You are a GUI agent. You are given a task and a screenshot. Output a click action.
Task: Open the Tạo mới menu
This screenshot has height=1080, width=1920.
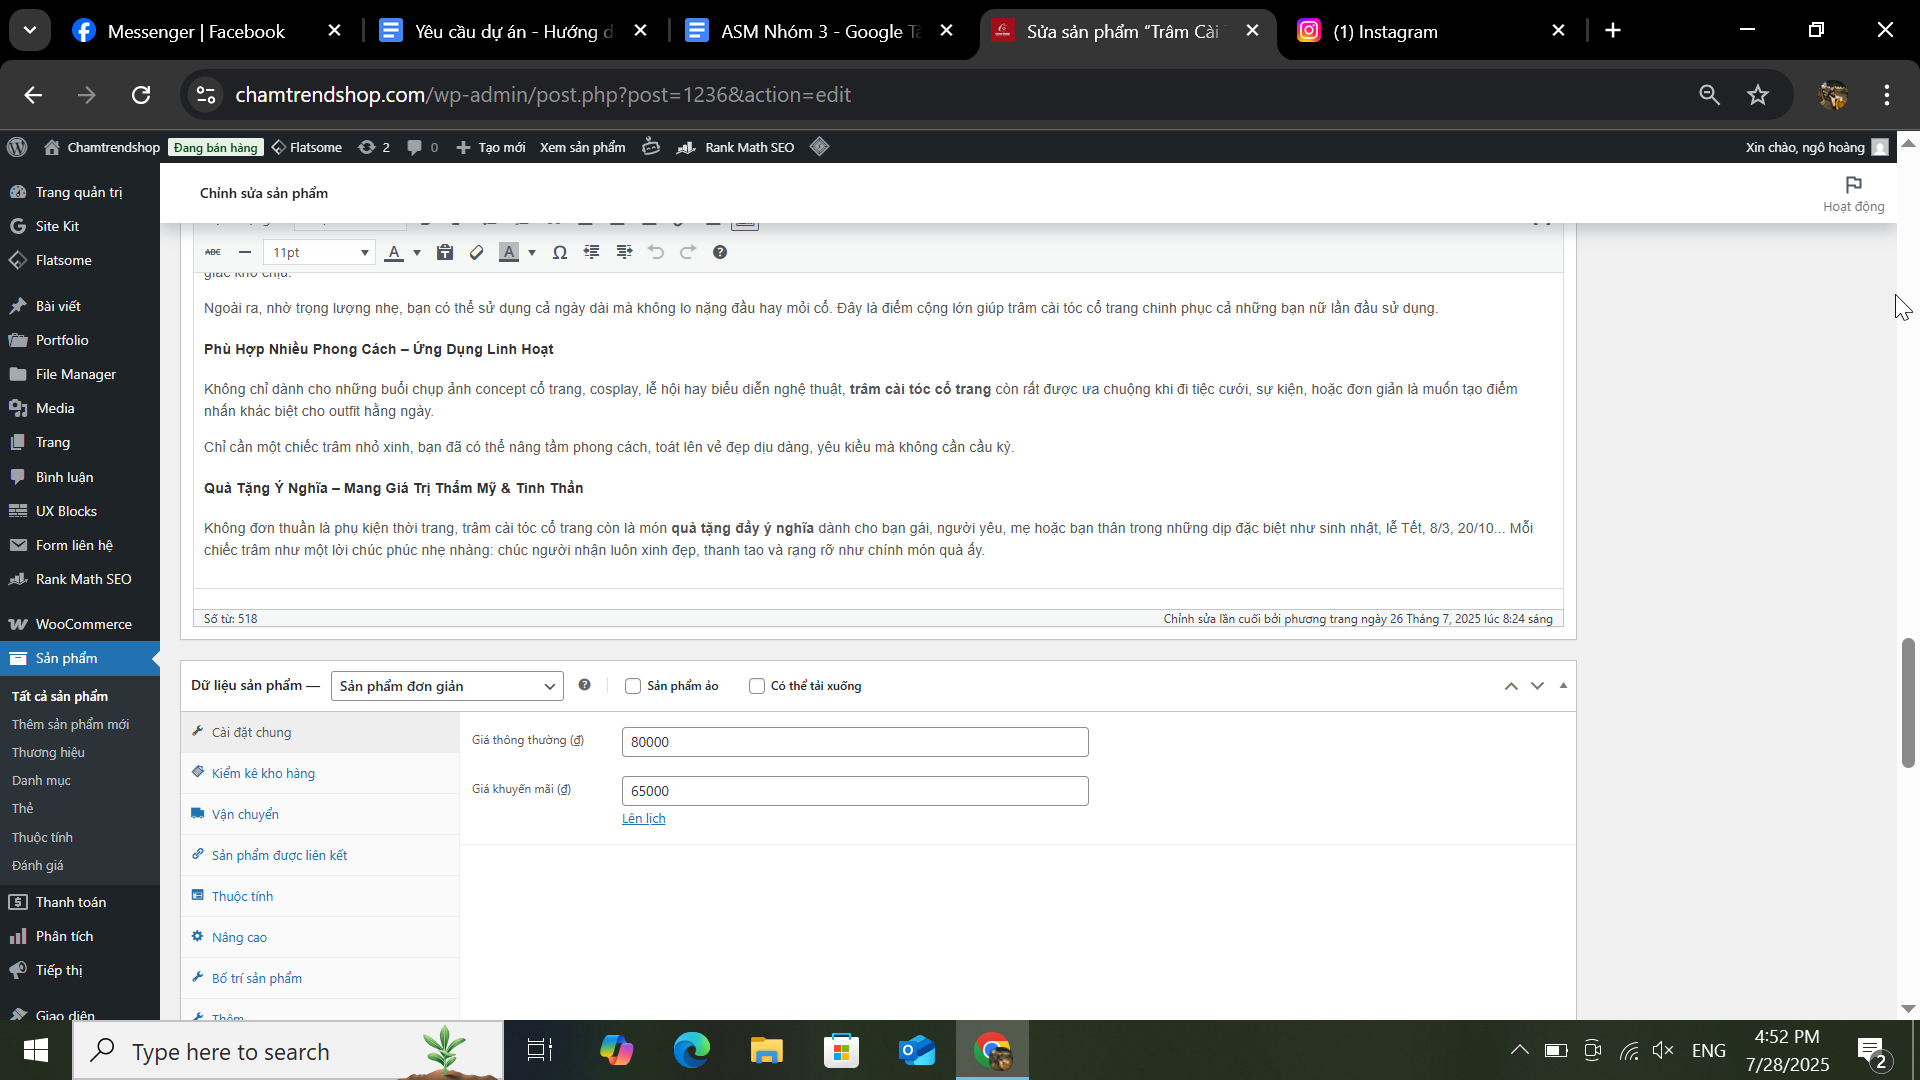[490, 147]
